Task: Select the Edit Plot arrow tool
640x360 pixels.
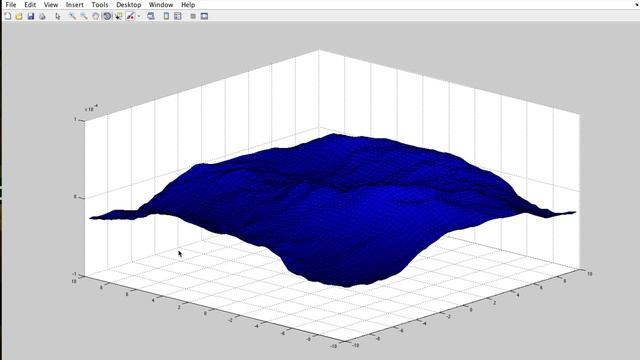Action: tap(58, 16)
